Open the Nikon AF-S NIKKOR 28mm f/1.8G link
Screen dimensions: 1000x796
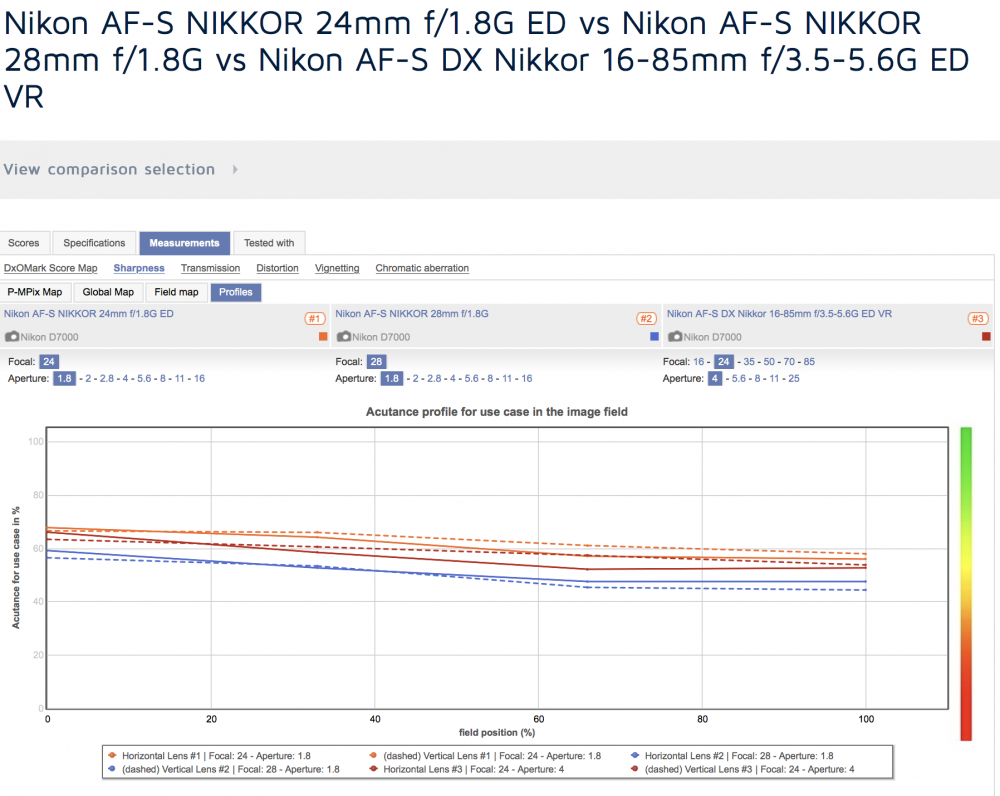(x=412, y=314)
